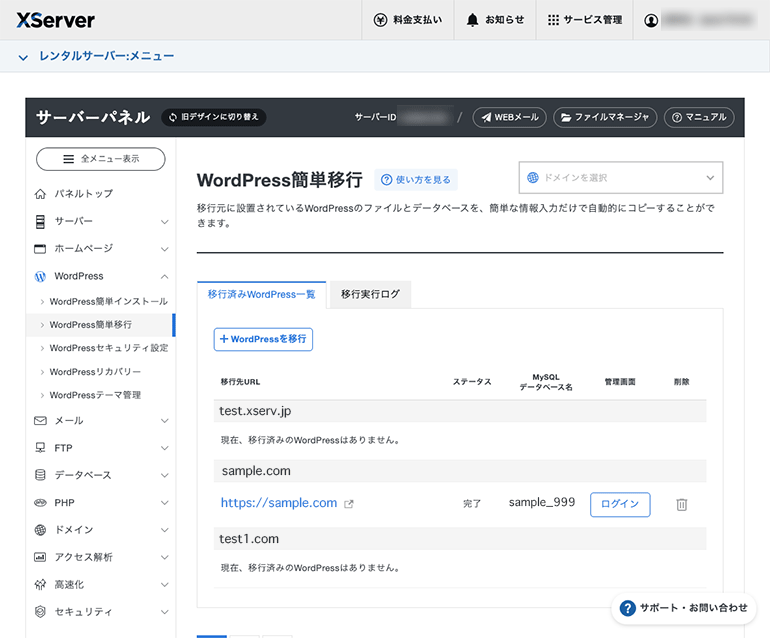
Task: Click the external link icon beside sample.com
Action: (x=349, y=504)
